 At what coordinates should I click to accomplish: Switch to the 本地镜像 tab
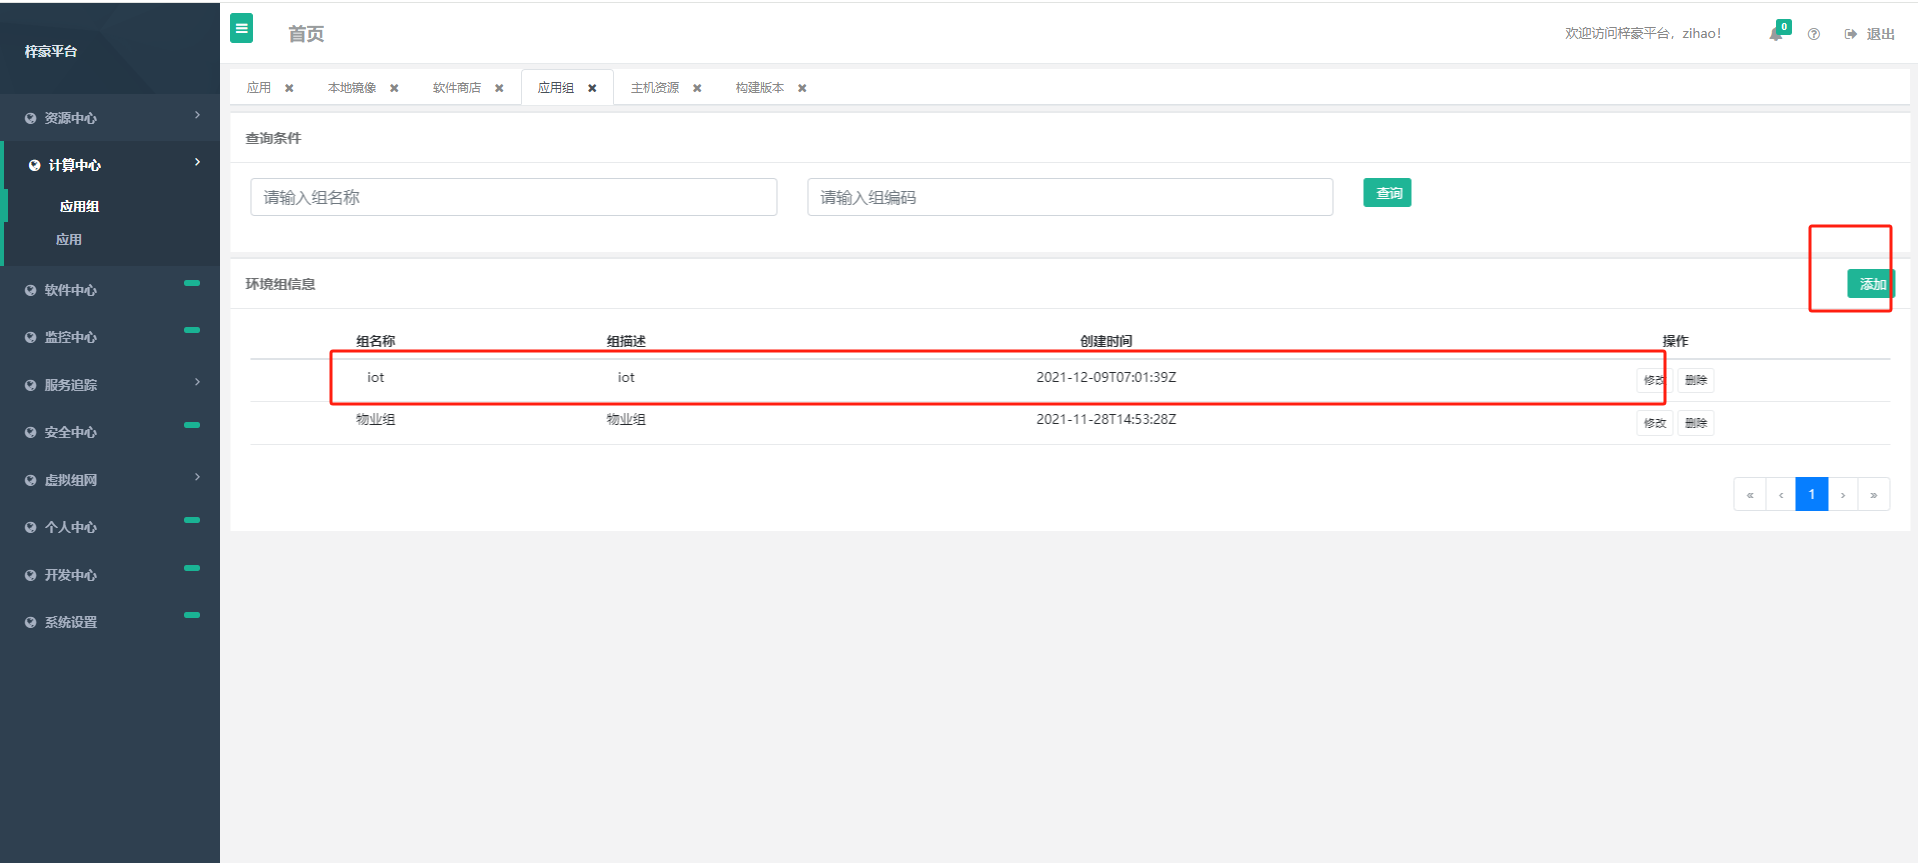[352, 88]
